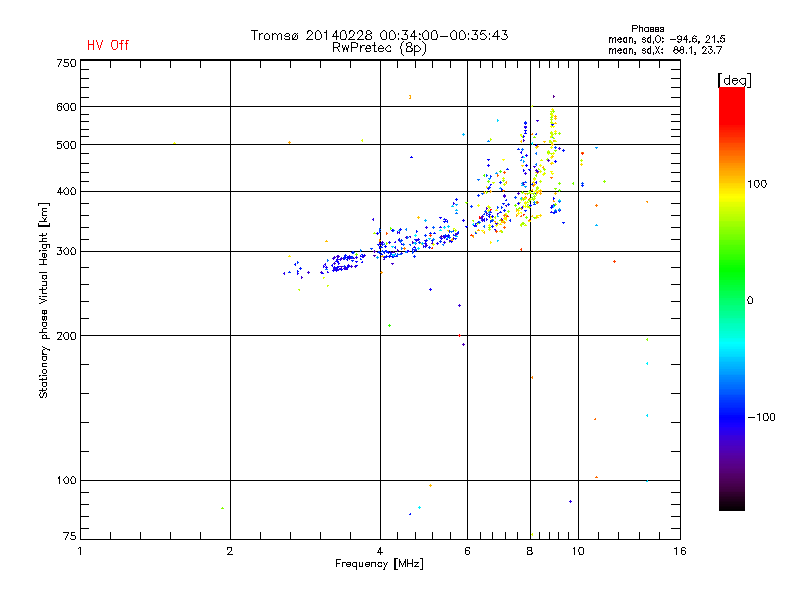The height and width of the screenshot is (600, 800).
Task: Click the '[deg]' colorbar unit label
Action: pyautogui.click(x=734, y=80)
